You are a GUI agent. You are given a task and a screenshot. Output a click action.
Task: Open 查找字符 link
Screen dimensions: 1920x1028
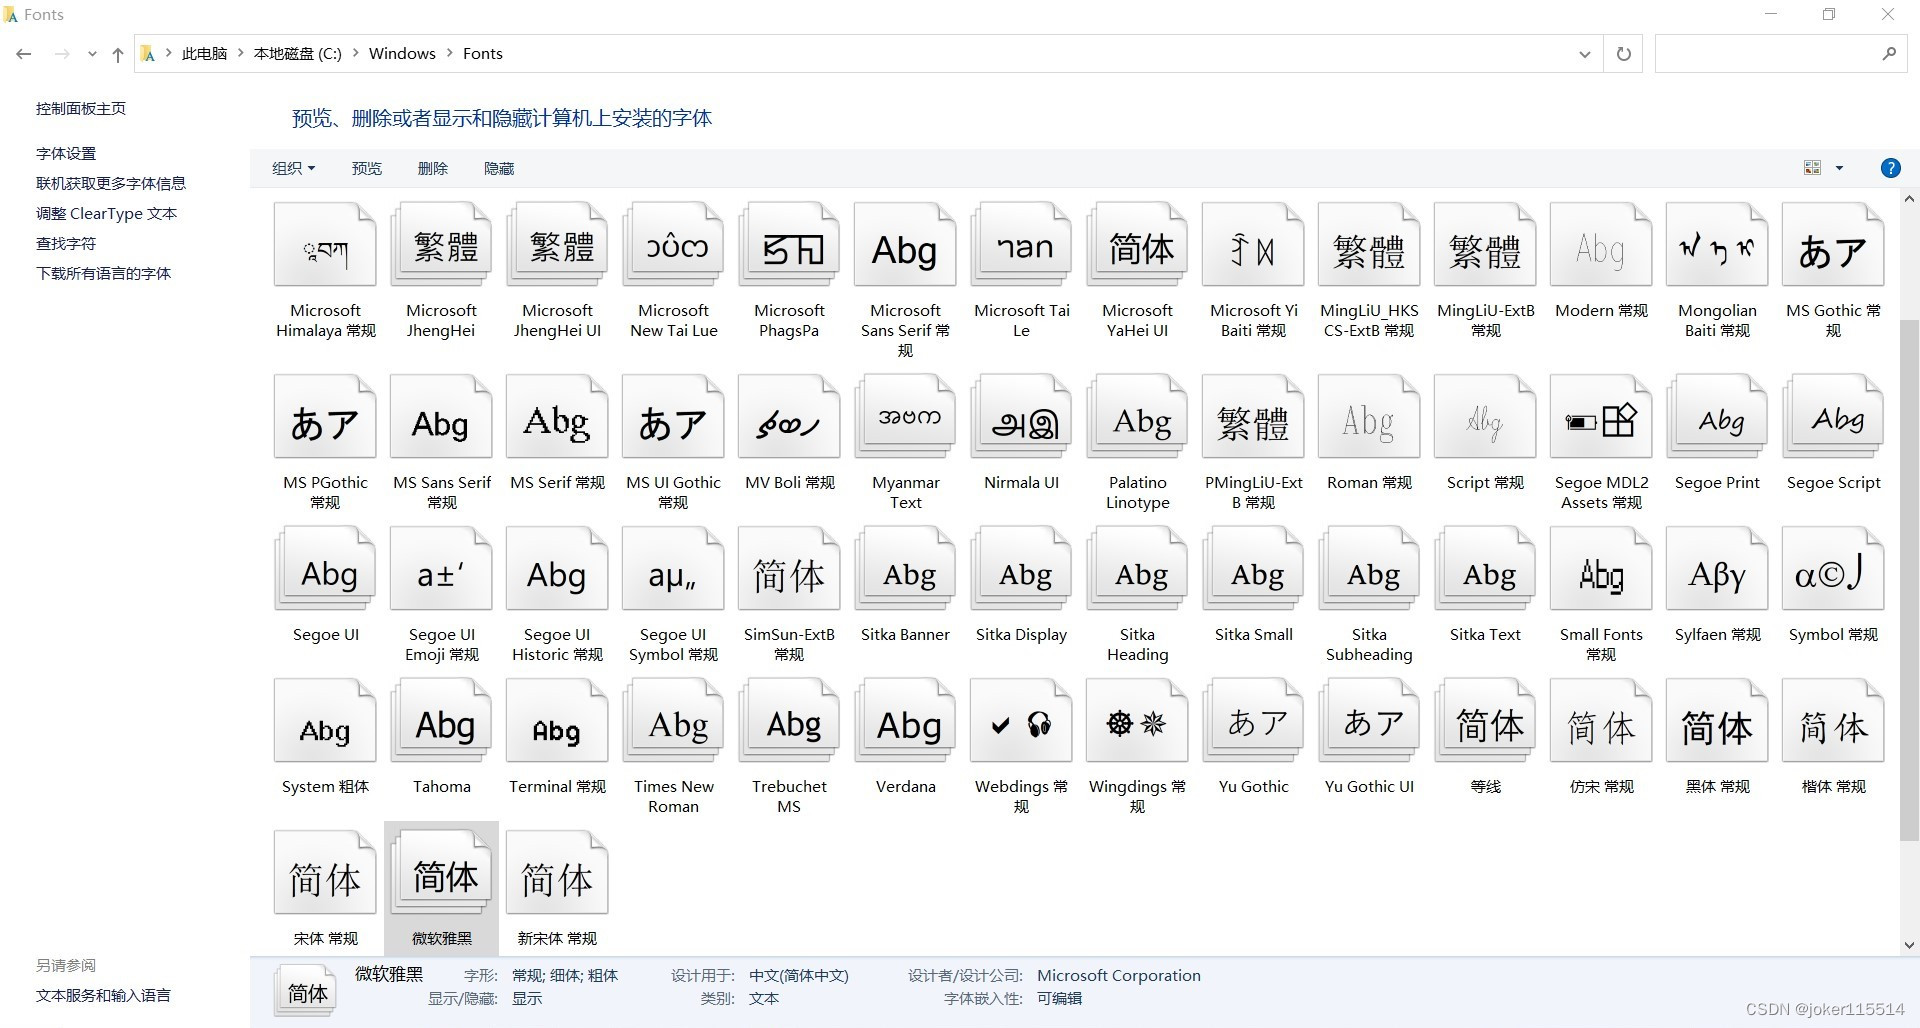[x=66, y=244]
